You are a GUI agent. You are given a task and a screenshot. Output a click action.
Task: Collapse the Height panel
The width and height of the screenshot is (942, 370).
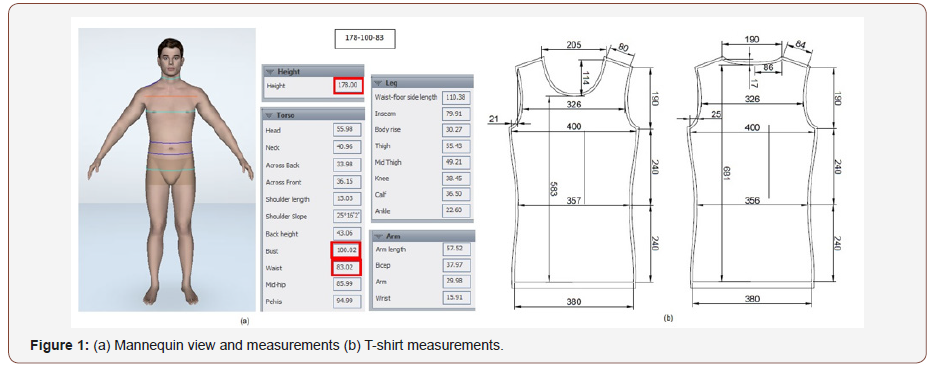tap(269, 71)
